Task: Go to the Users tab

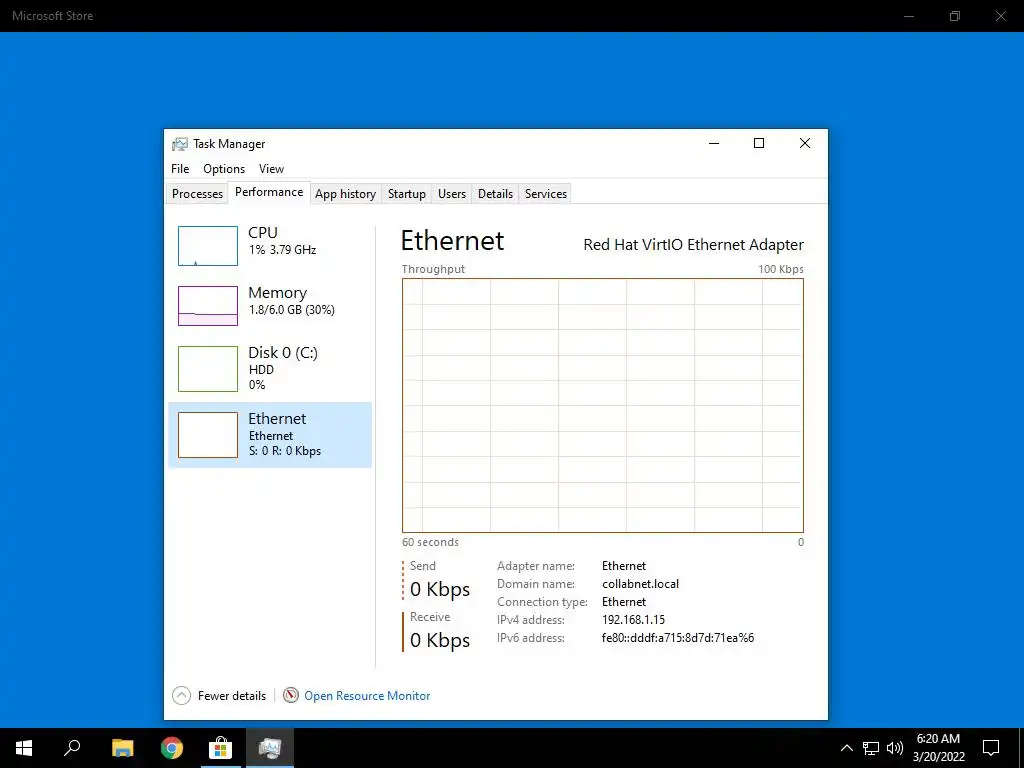Action: point(452,194)
